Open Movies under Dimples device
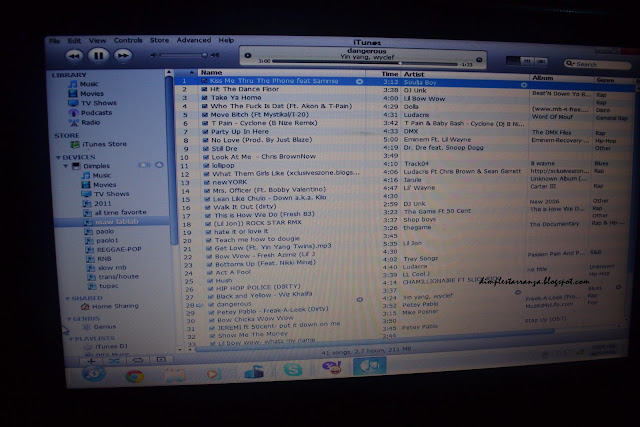Image resolution: width=640 pixels, height=427 pixels. click(104, 185)
